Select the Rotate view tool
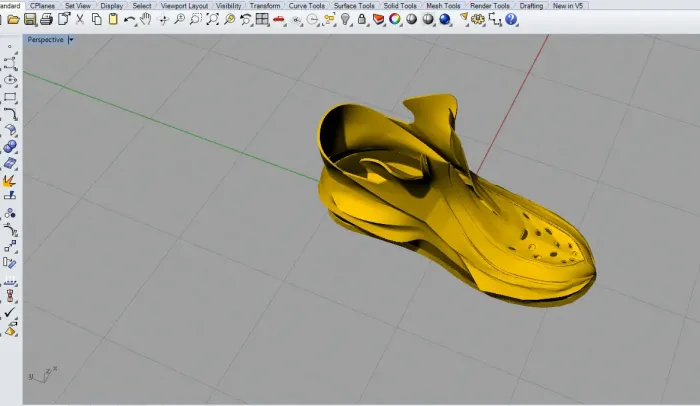This screenshot has width=700, height=406. 163,20
